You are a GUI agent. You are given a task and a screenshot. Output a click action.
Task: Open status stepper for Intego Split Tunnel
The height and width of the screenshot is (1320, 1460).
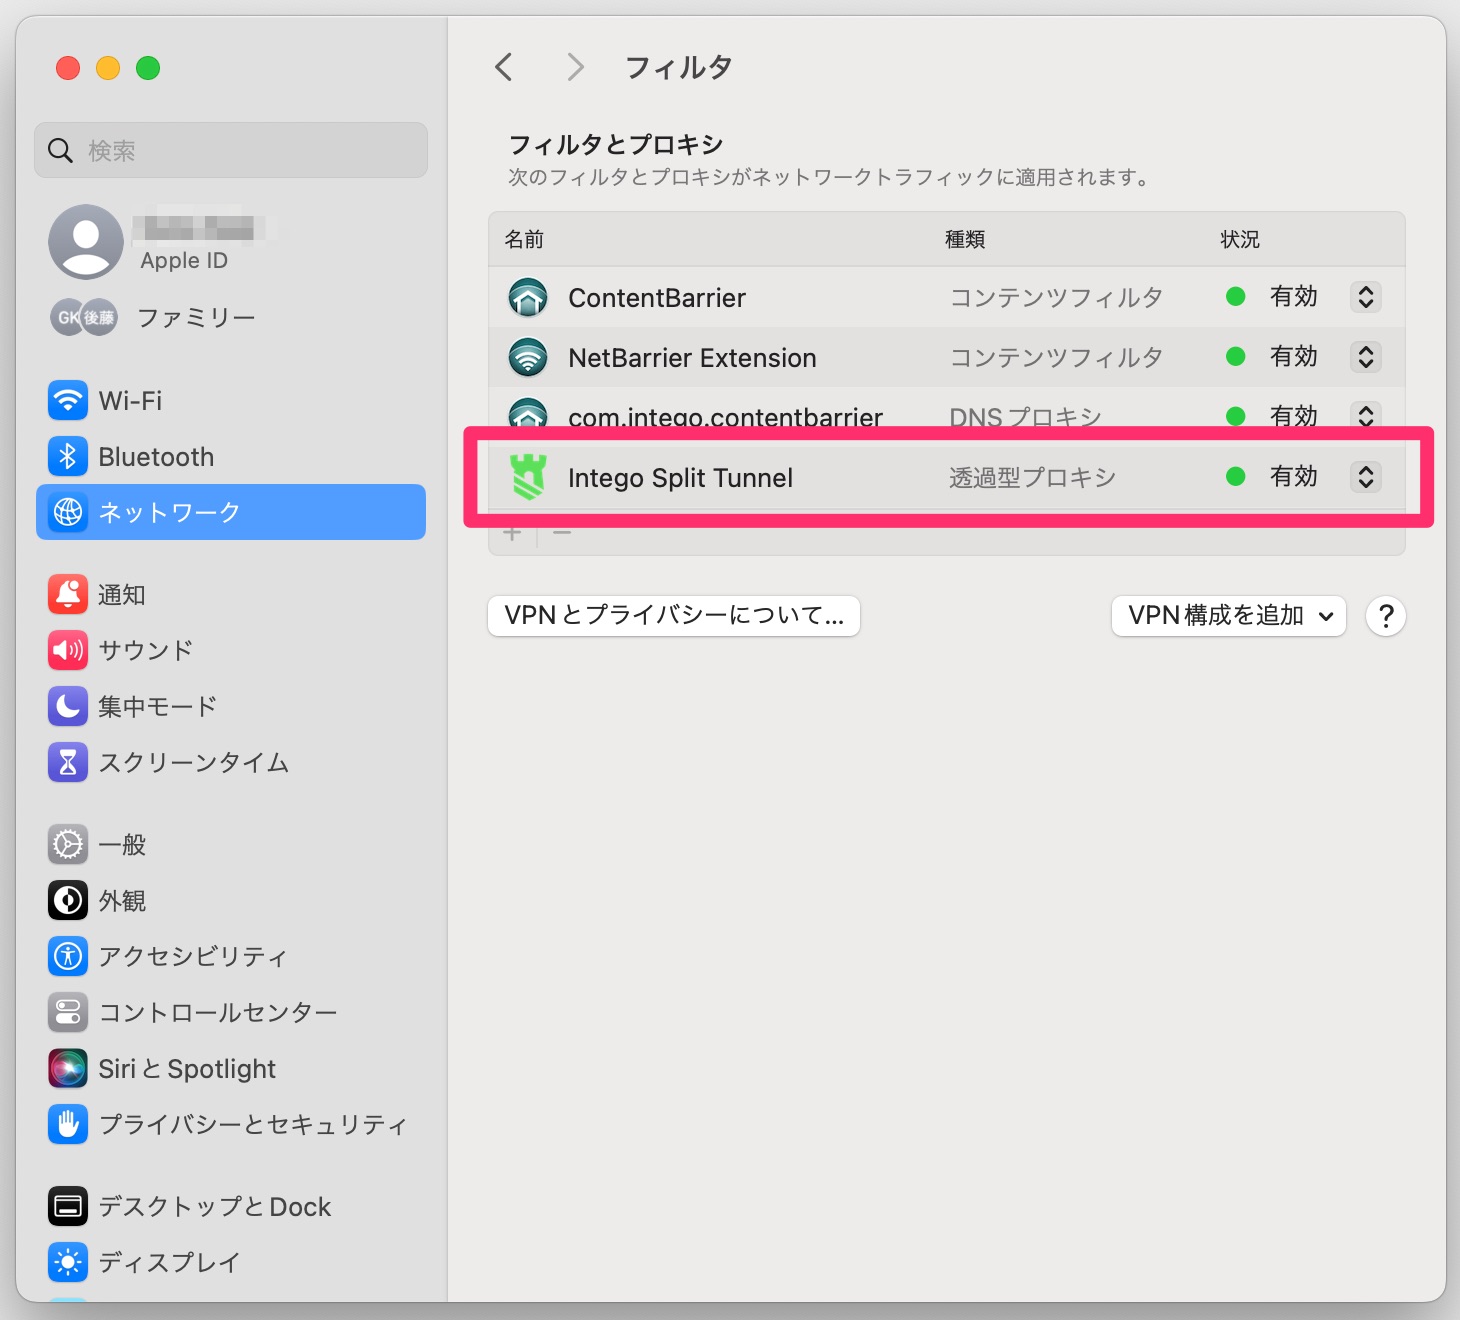(x=1366, y=477)
